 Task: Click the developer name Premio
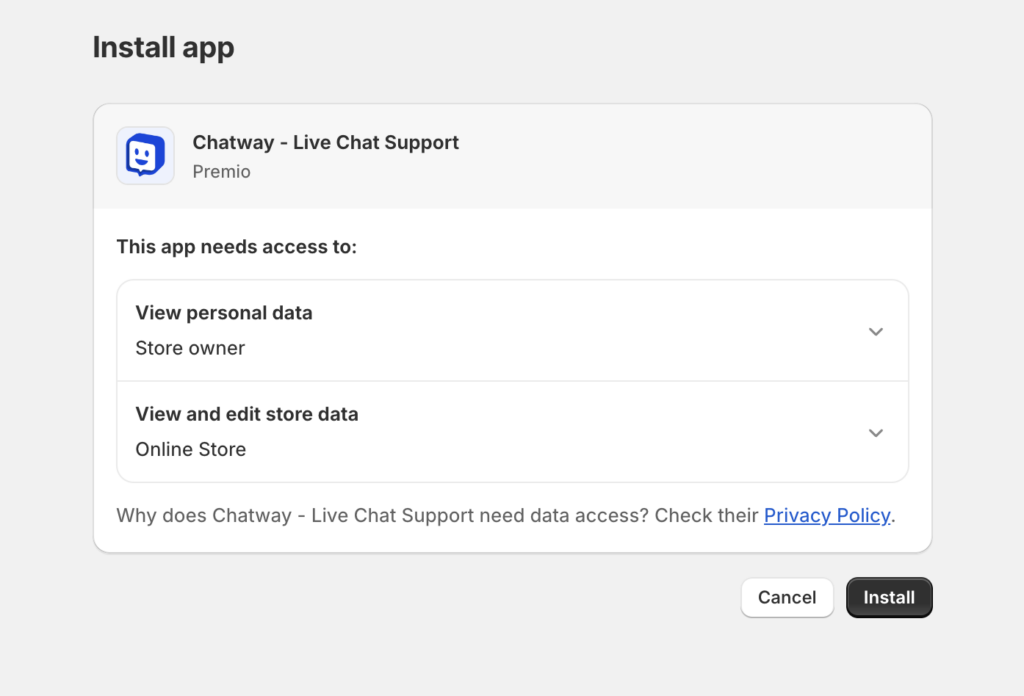[222, 171]
